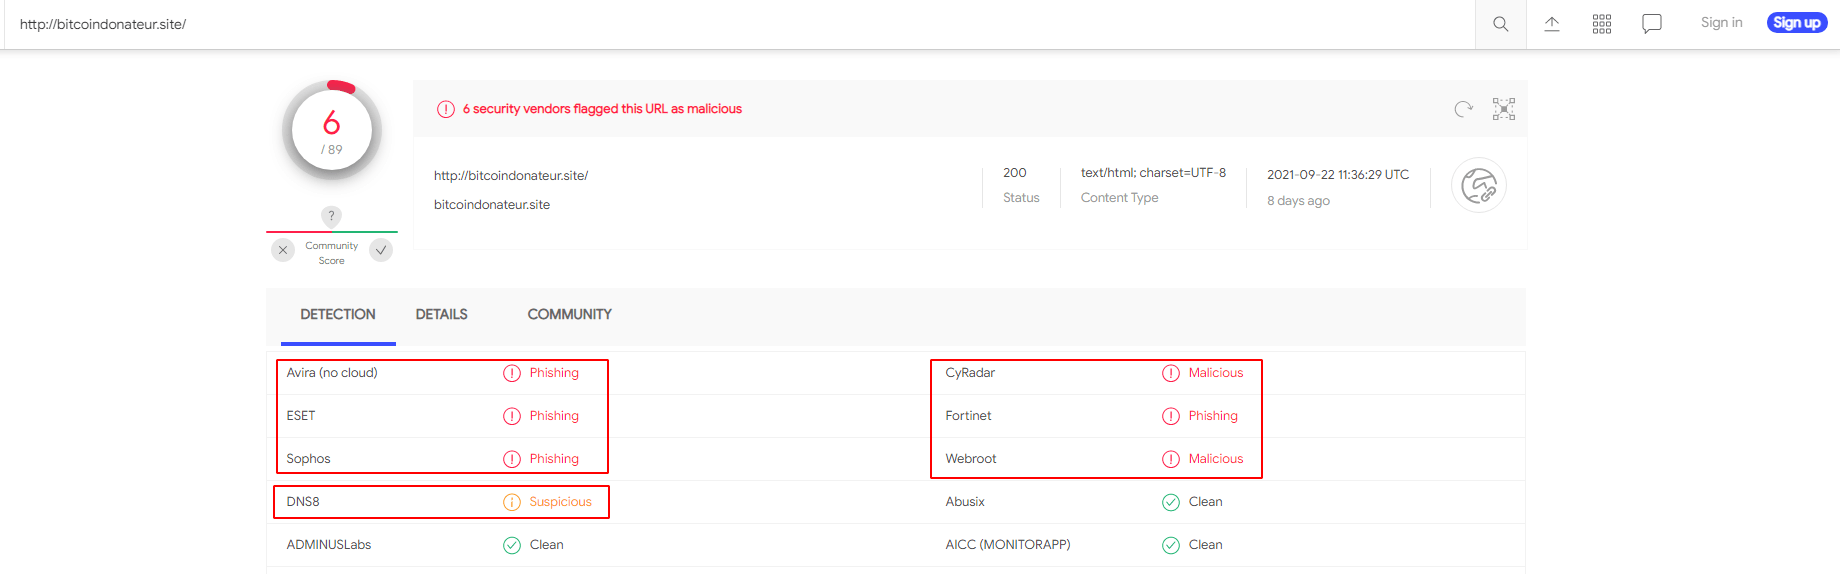Viewport: 1840px width, 574px height.
Task: Click the Webroot malicious alert icon
Action: click(1171, 459)
